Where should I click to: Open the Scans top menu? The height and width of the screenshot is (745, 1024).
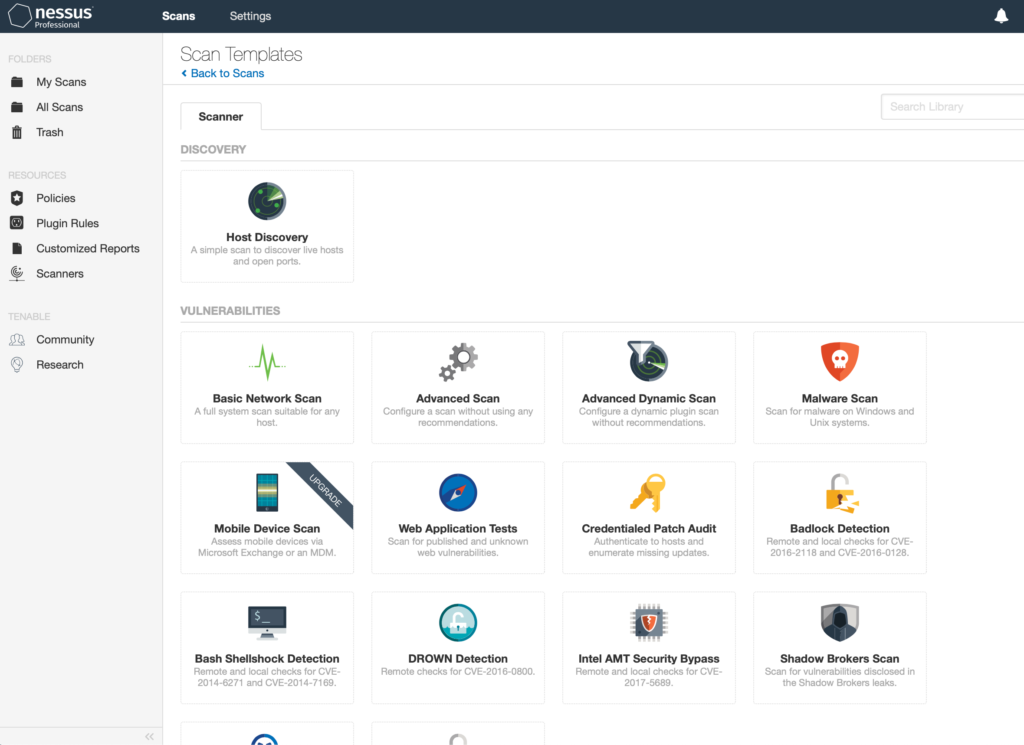coord(178,16)
